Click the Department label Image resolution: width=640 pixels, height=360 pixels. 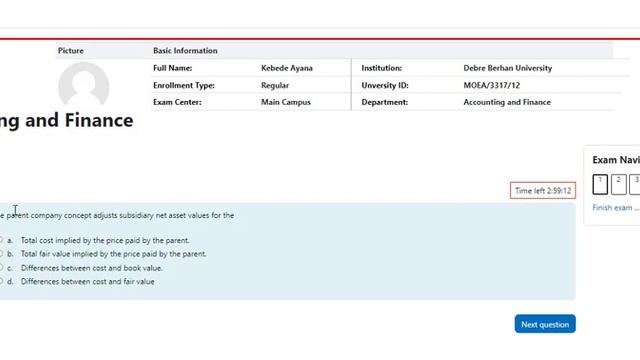point(384,102)
